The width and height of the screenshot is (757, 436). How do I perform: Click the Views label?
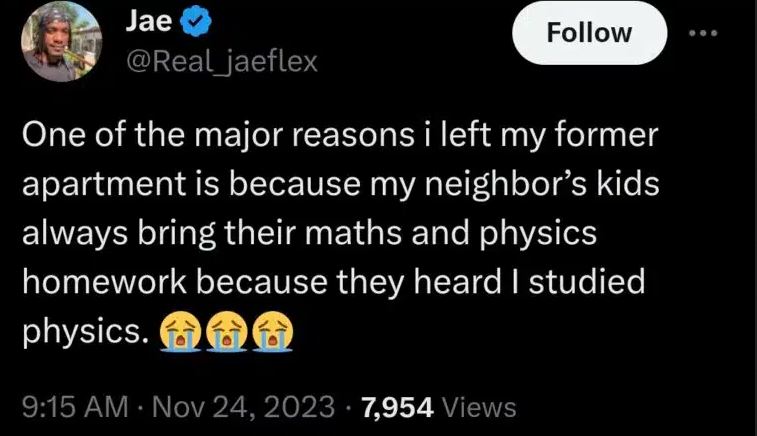point(479,407)
